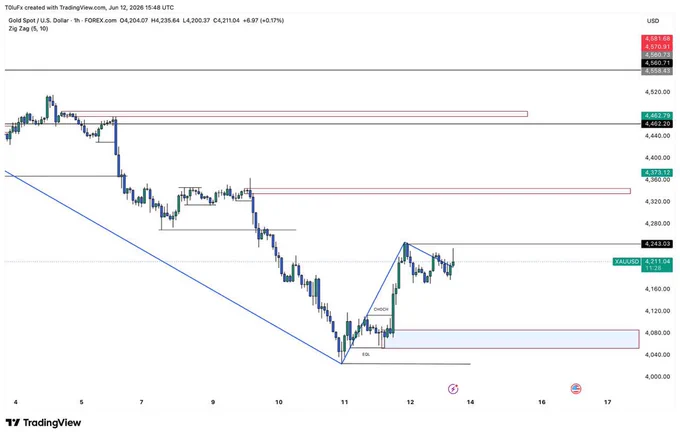The height and width of the screenshot is (437, 680).
Task: Click the 4,440.00 axis price
Action: coord(657,136)
